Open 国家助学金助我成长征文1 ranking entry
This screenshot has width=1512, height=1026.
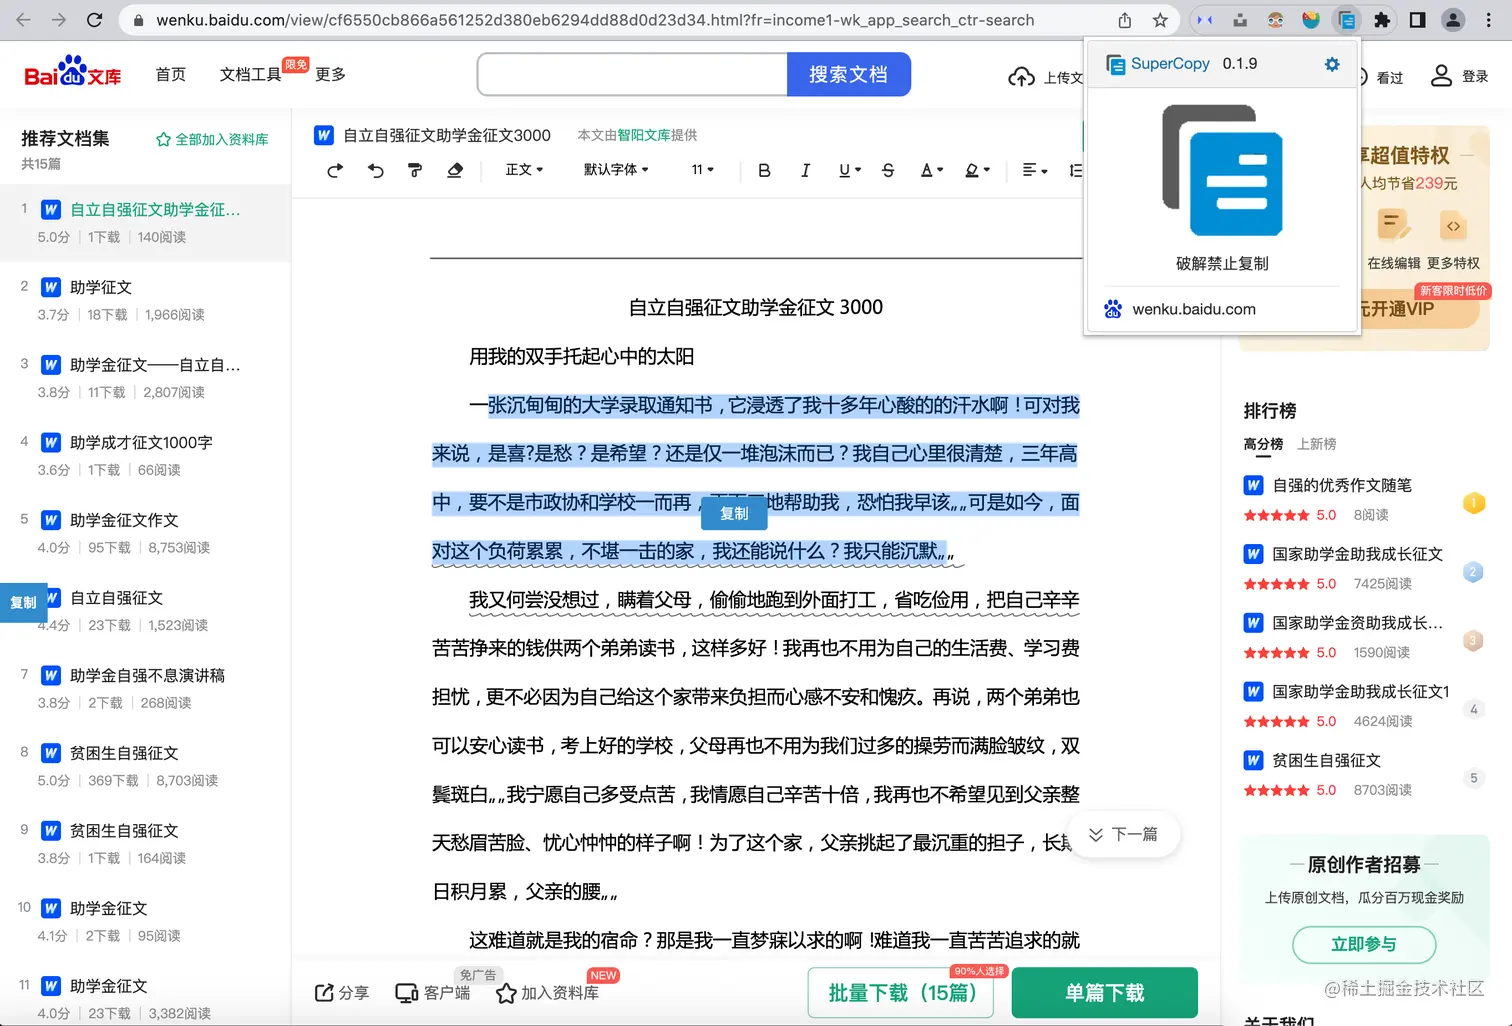point(1360,691)
